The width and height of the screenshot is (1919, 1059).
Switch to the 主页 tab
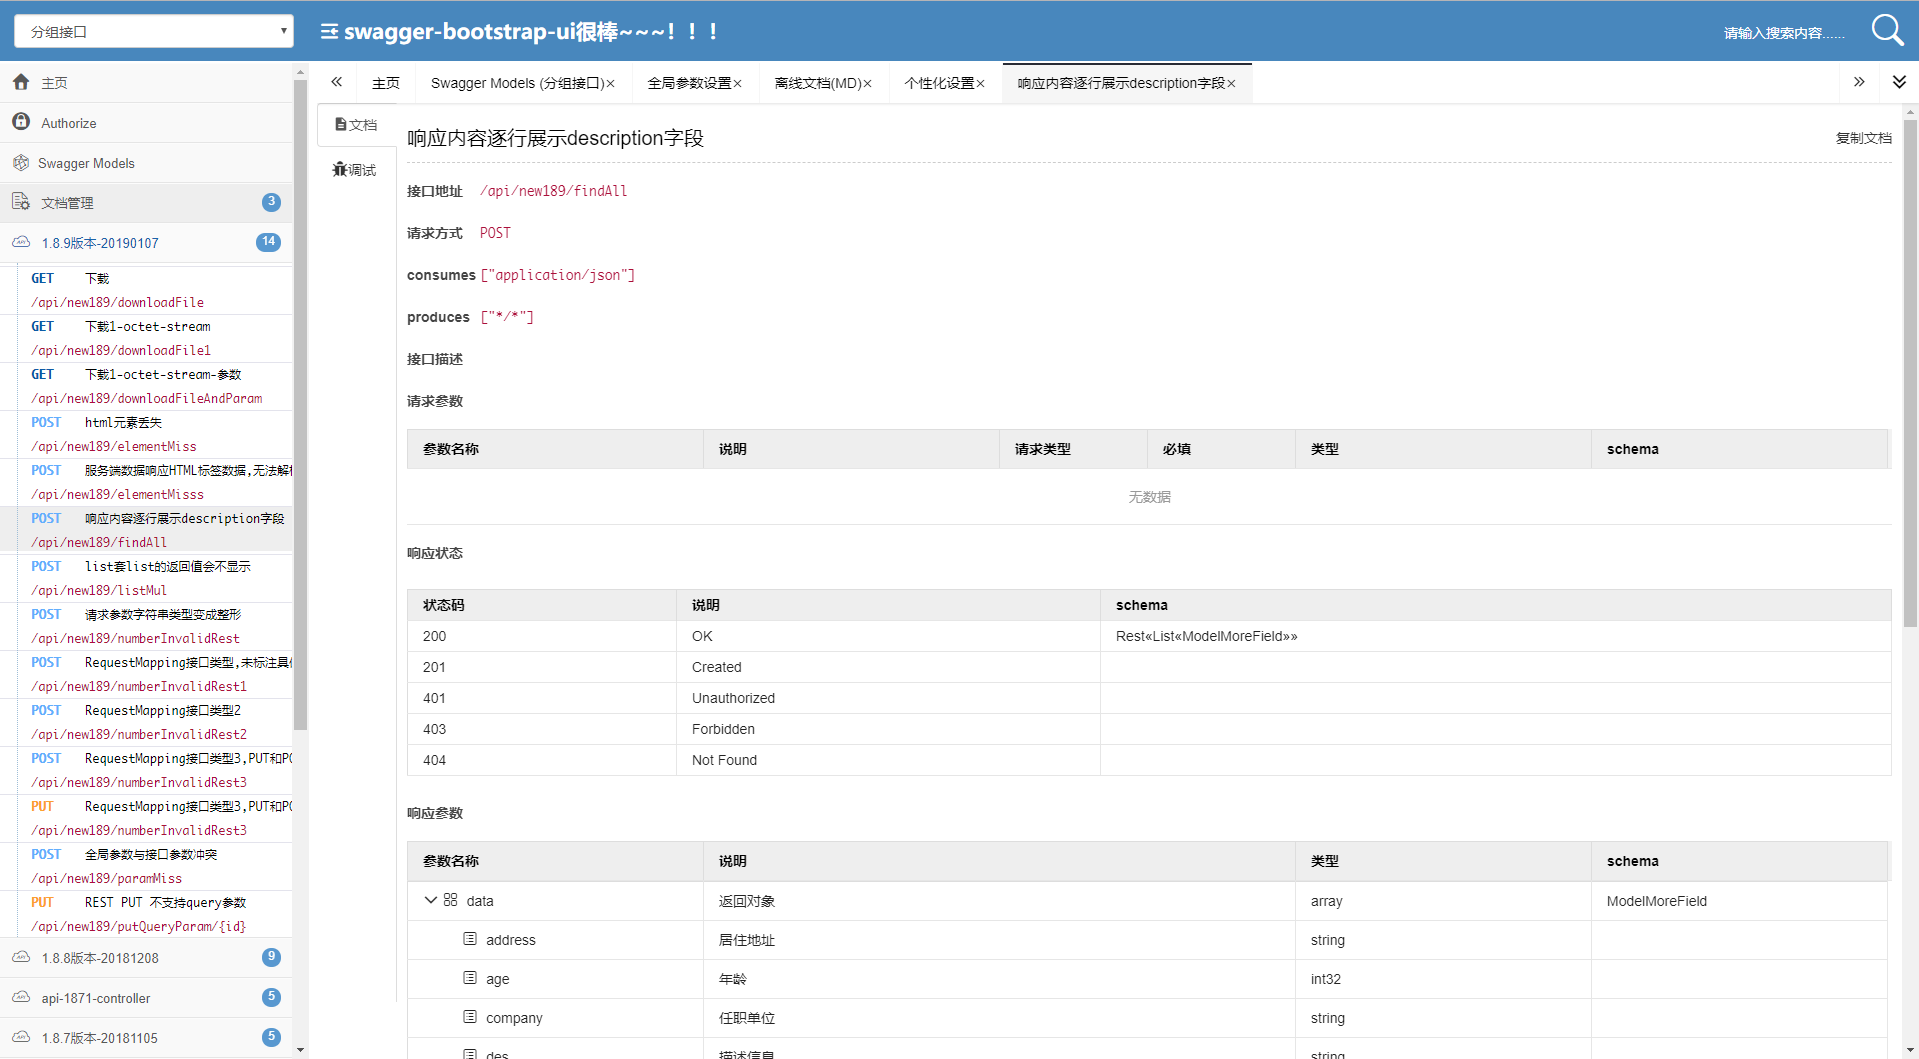coord(386,83)
